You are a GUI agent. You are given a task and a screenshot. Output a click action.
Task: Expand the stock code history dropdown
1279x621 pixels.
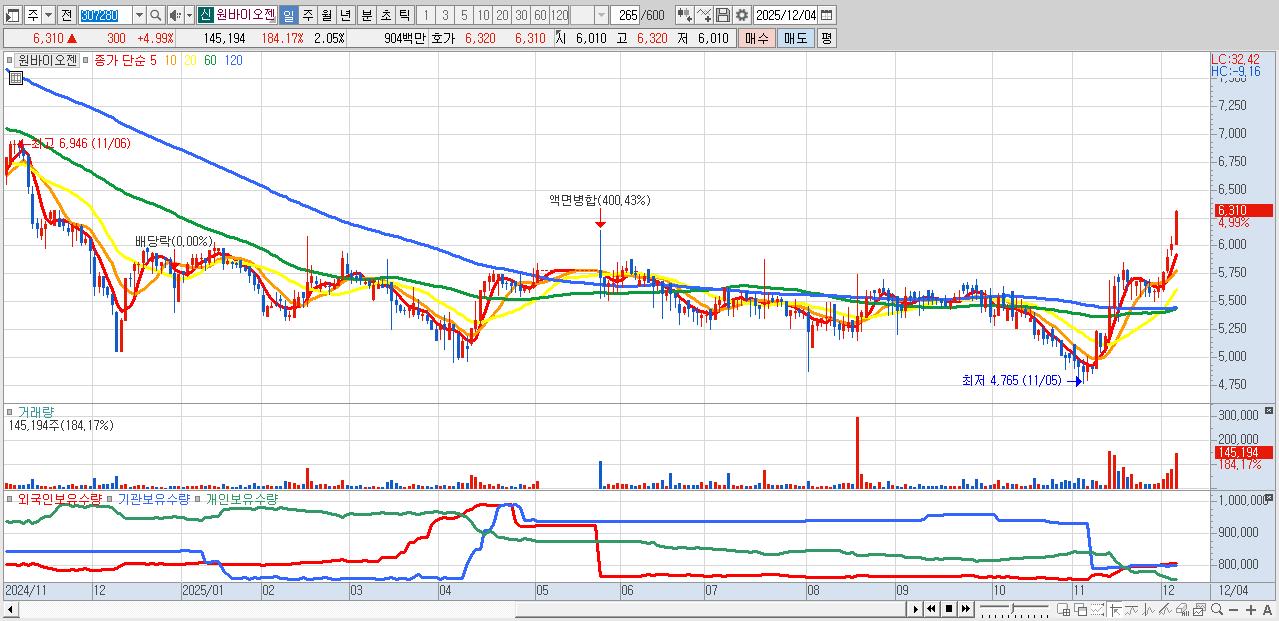point(139,15)
